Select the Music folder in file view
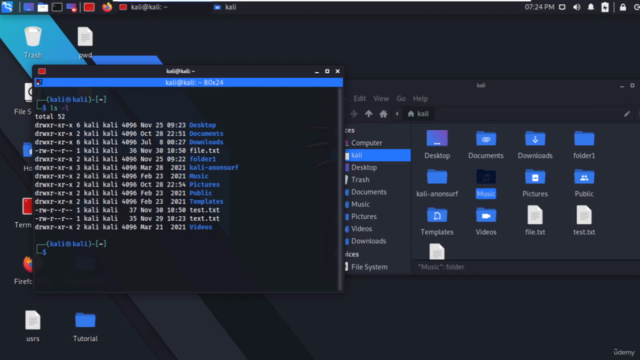640x360 pixels. tap(486, 183)
